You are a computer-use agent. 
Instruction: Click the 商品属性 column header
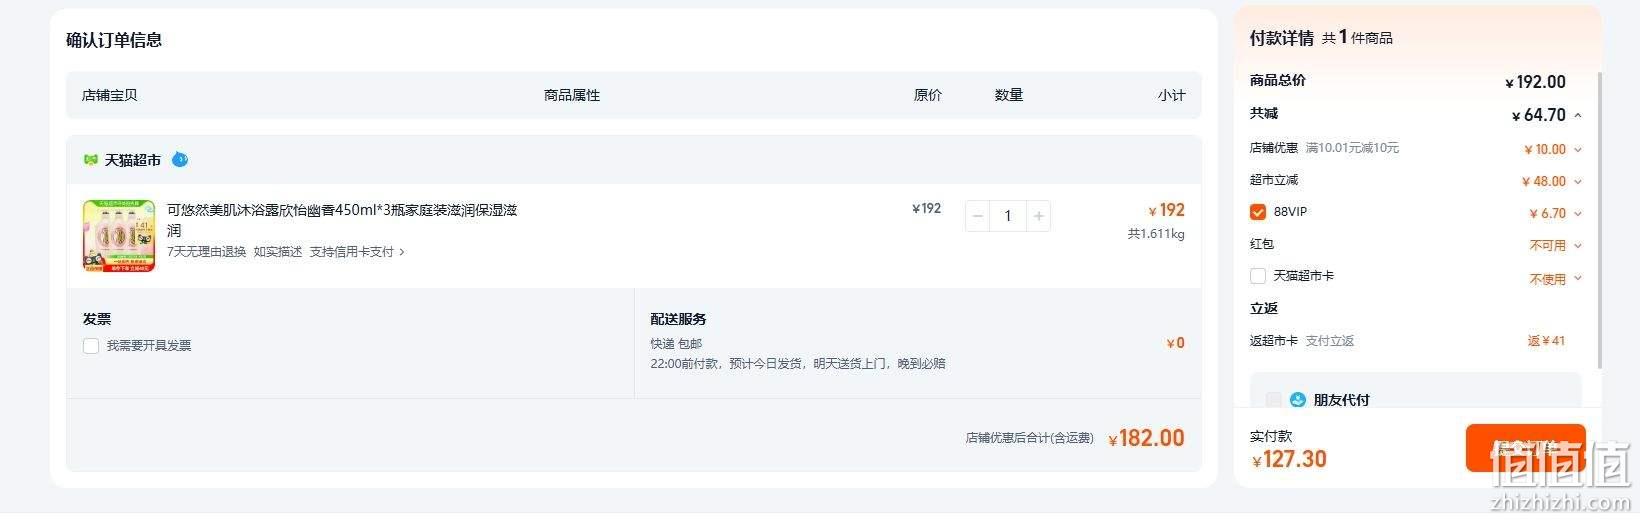coord(572,95)
